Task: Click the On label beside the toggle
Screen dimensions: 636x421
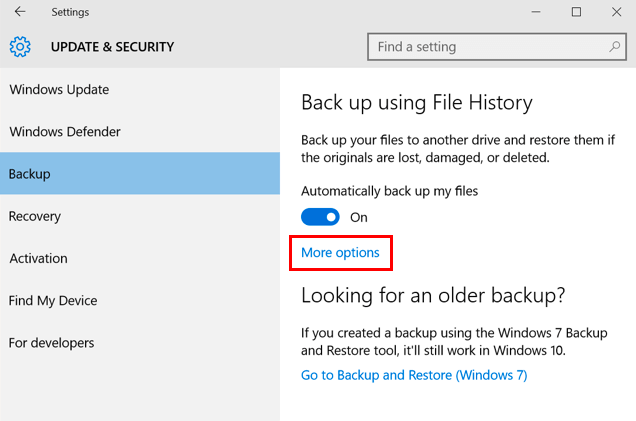Action: (x=359, y=217)
